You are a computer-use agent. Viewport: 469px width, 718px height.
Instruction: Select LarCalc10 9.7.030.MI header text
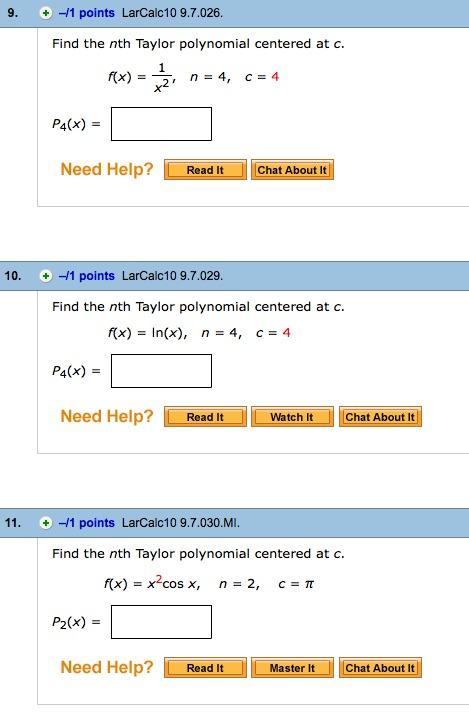click(x=180, y=523)
